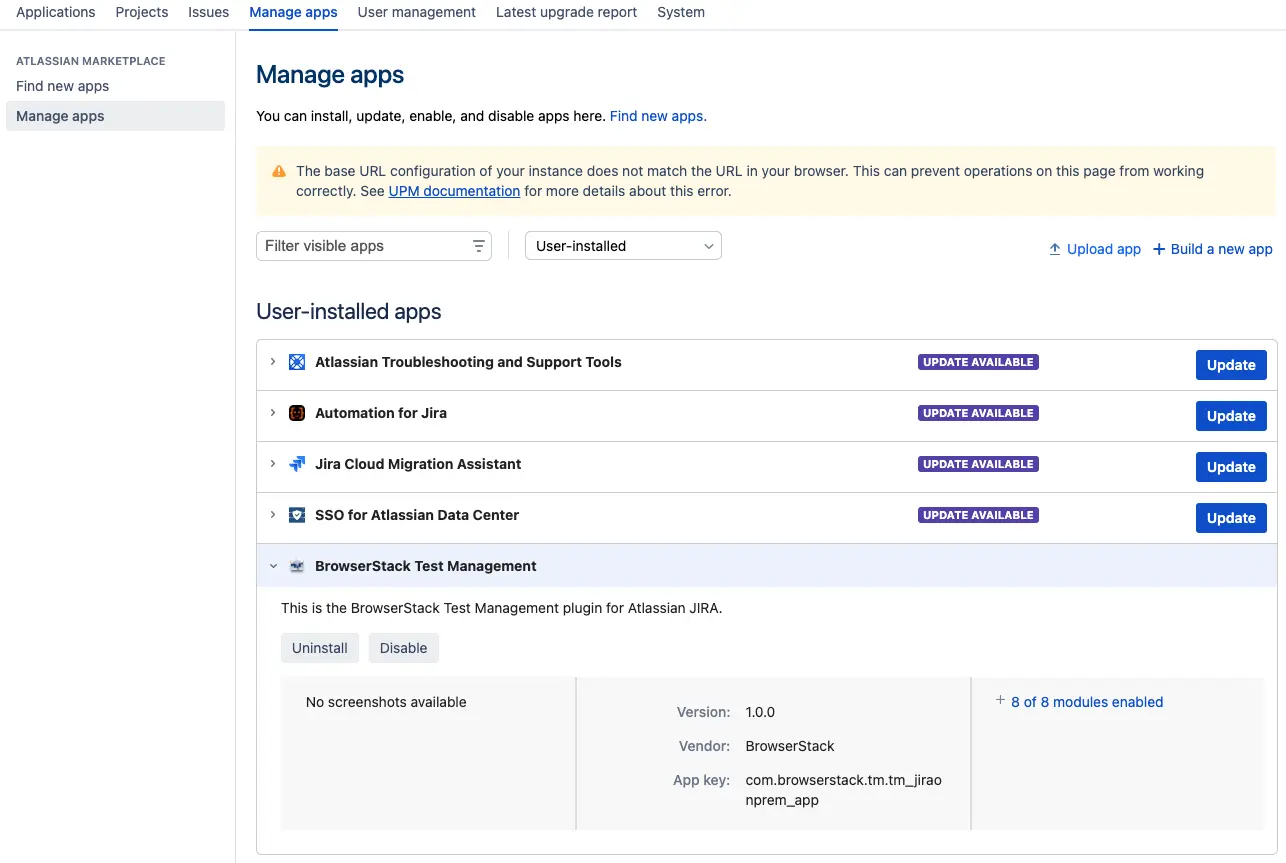Click the SSO for Atlassian Data Center icon
The image size is (1286, 863).
297,515
